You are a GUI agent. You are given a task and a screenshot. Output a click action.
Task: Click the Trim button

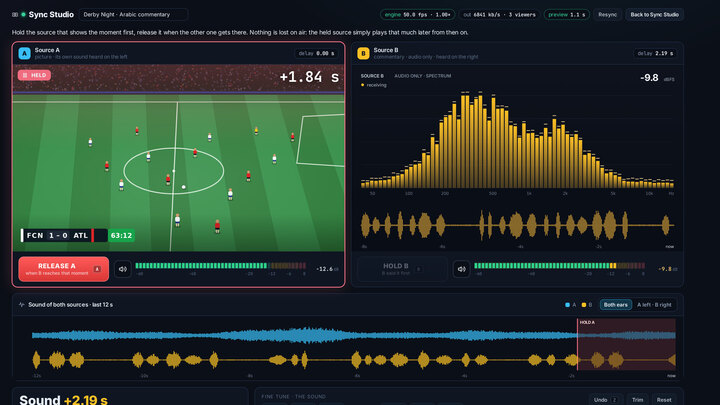637,400
